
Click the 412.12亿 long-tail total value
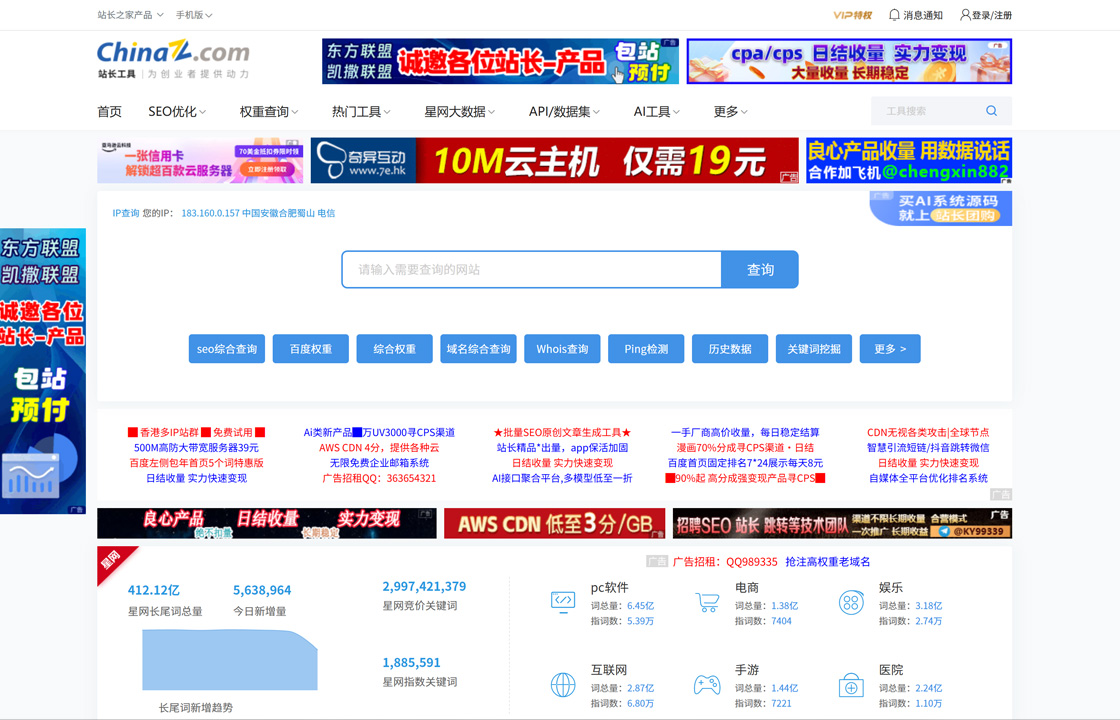coord(154,591)
